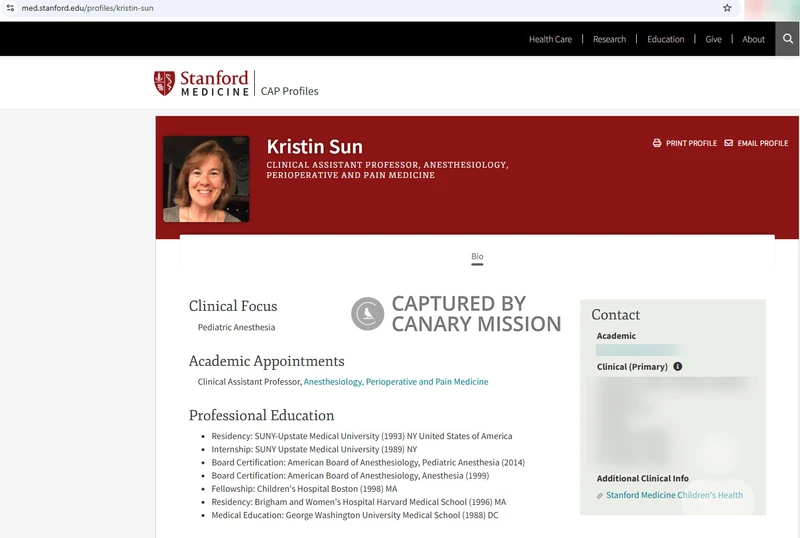Open Anesthesiology, Perioperative and Pain Medicine link

[x=396, y=381]
